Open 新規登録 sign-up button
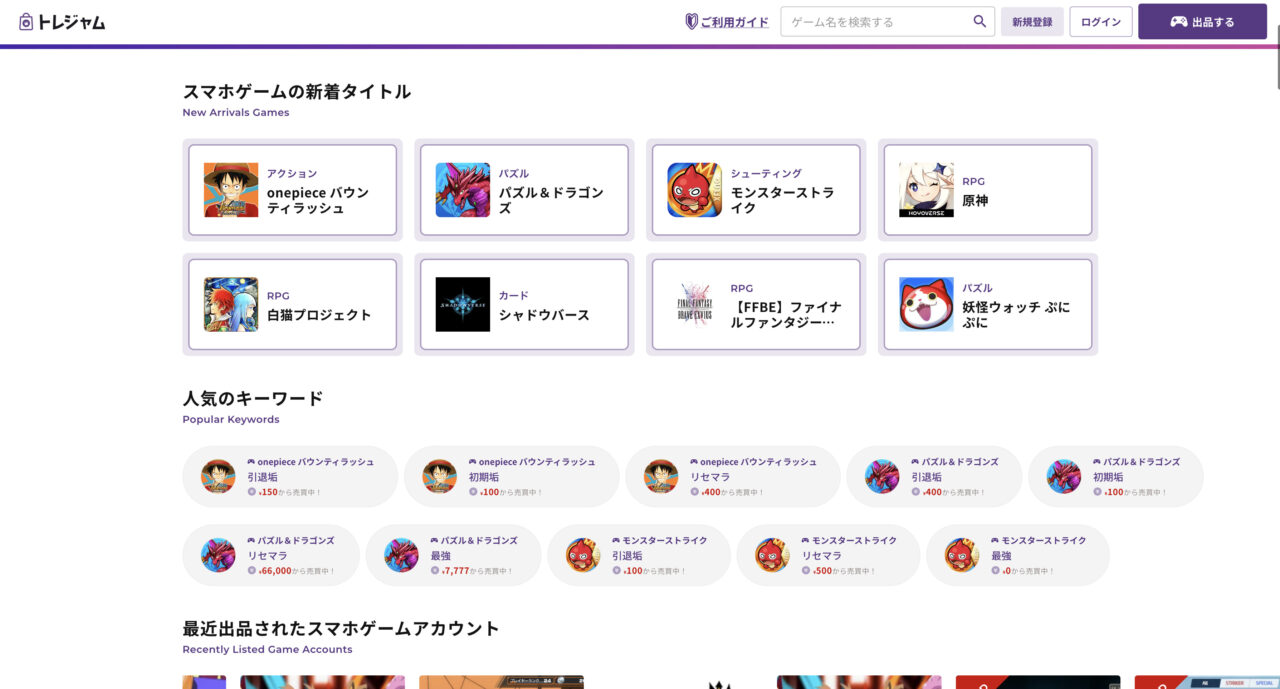 tap(1032, 21)
